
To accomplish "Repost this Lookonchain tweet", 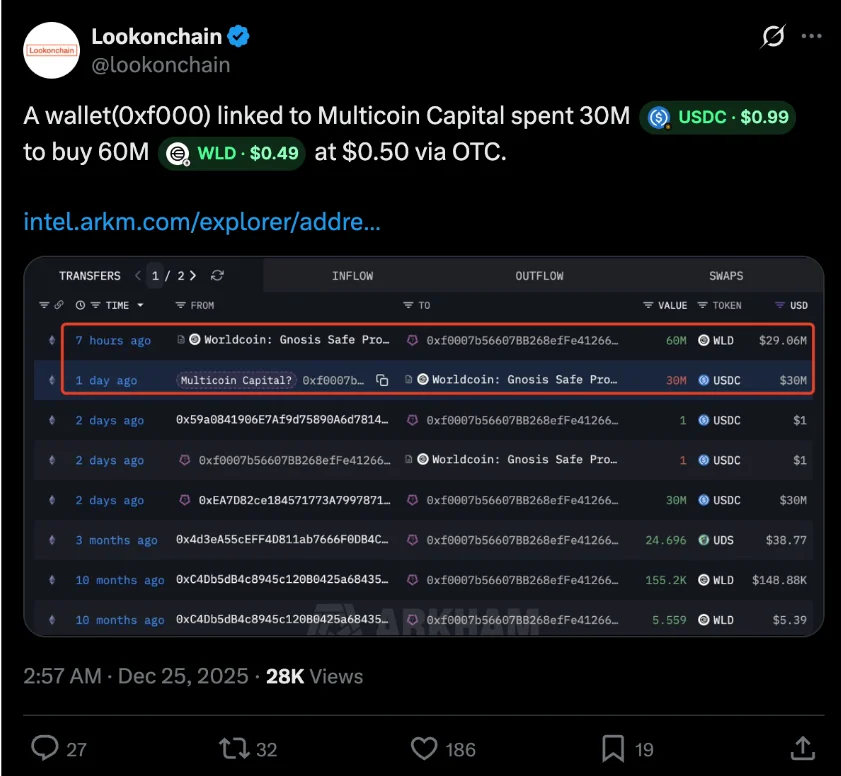I will [233, 748].
